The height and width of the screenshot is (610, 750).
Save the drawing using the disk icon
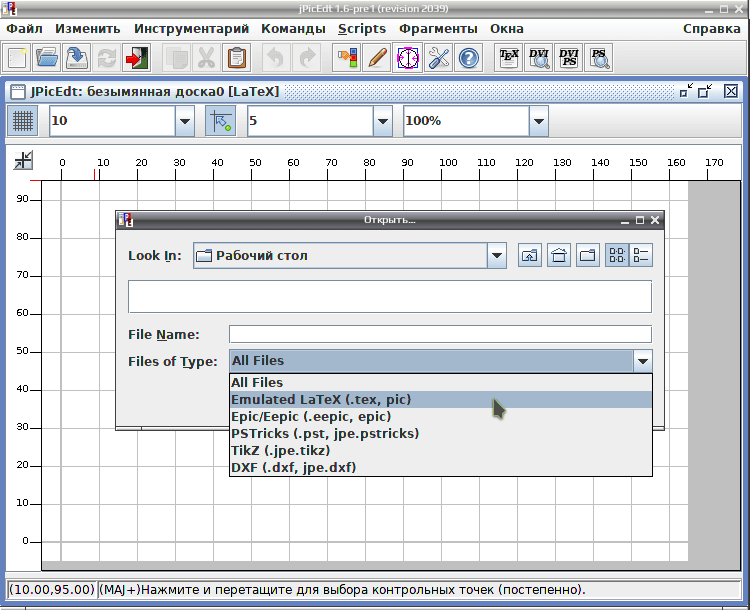coord(77,58)
